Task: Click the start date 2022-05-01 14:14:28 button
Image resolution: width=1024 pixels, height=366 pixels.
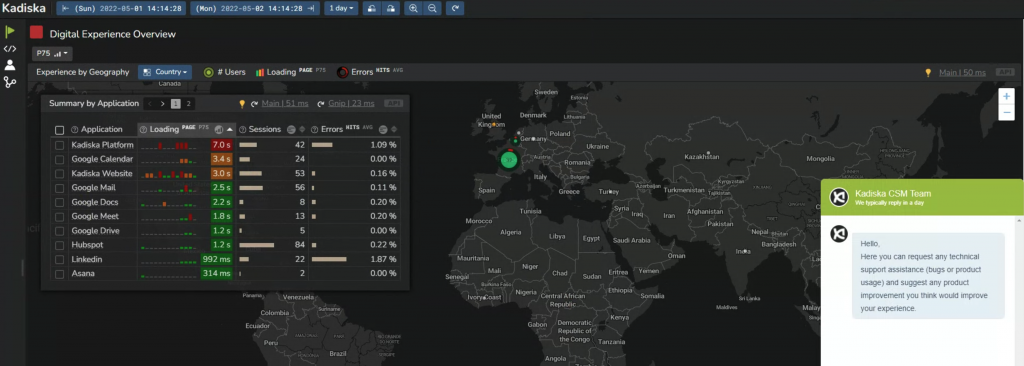Action: coord(121,8)
